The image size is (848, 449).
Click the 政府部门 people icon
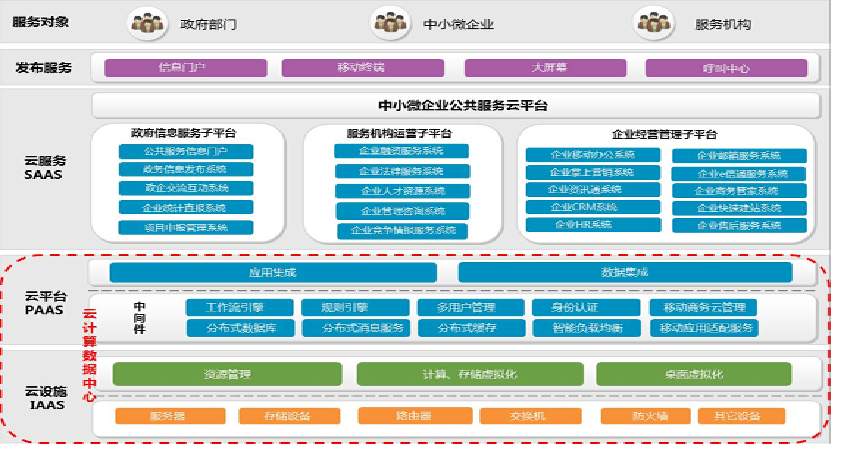(x=147, y=20)
